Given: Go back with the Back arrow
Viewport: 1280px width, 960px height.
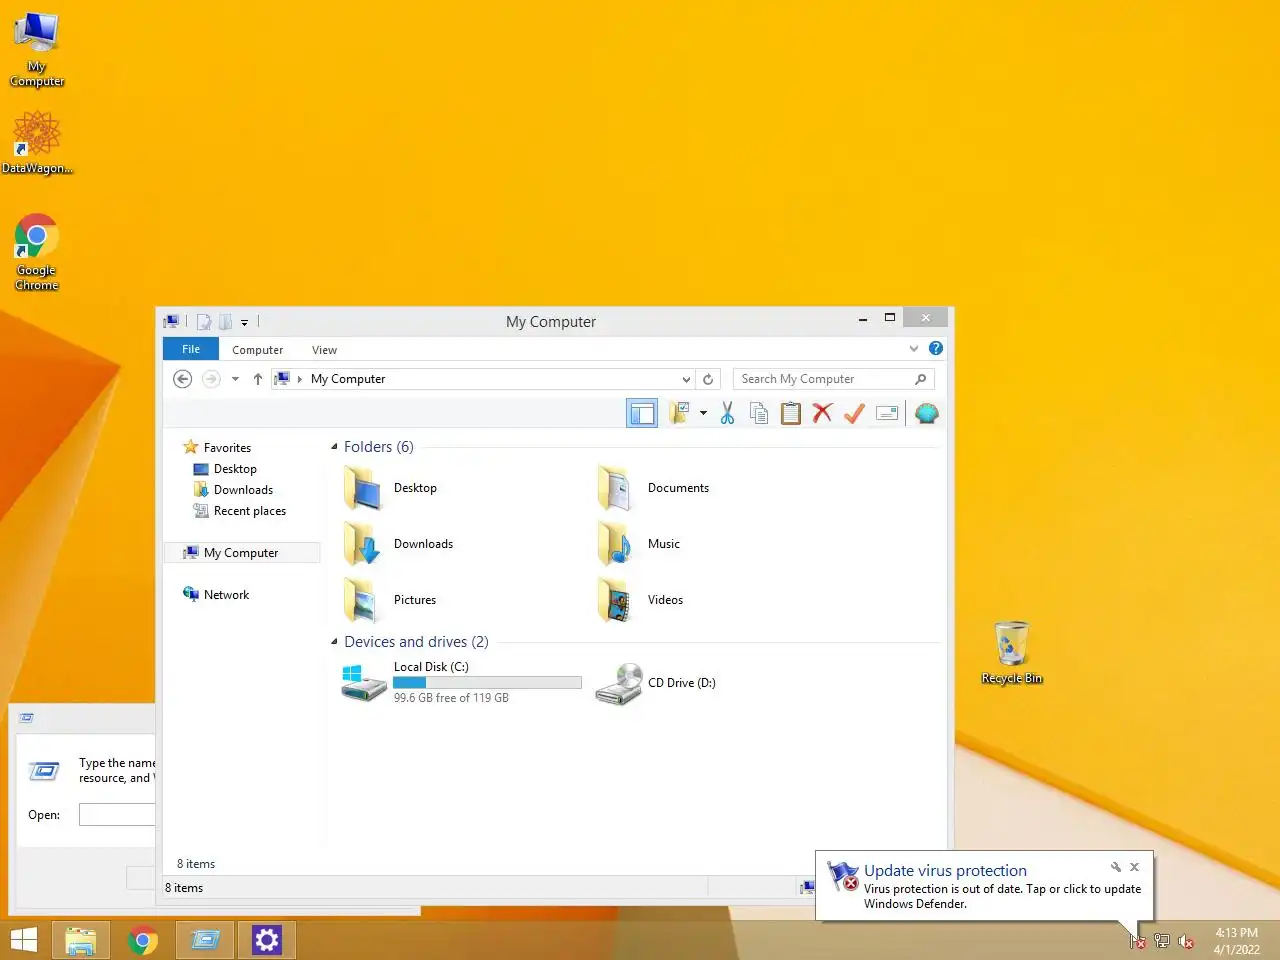Looking at the screenshot, I should tap(182, 379).
